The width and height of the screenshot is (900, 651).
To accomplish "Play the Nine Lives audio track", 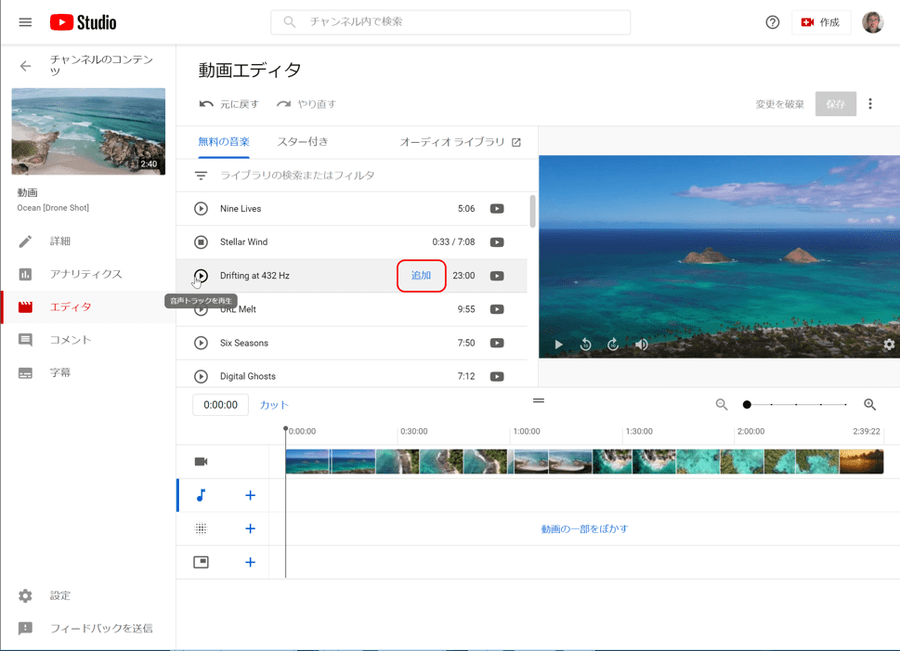I will click(x=200, y=209).
